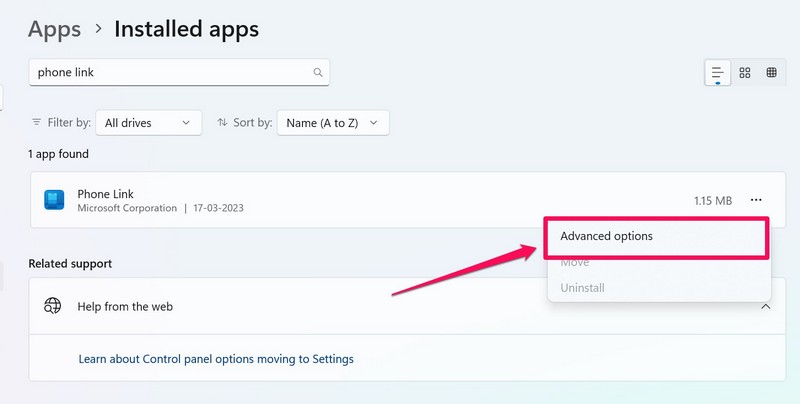Open the Learn about Control panel options link

click(x=216, y=358)
